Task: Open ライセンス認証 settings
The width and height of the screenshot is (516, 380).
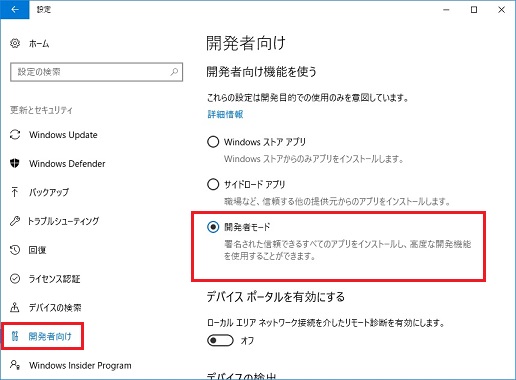Action: point(55,279)
